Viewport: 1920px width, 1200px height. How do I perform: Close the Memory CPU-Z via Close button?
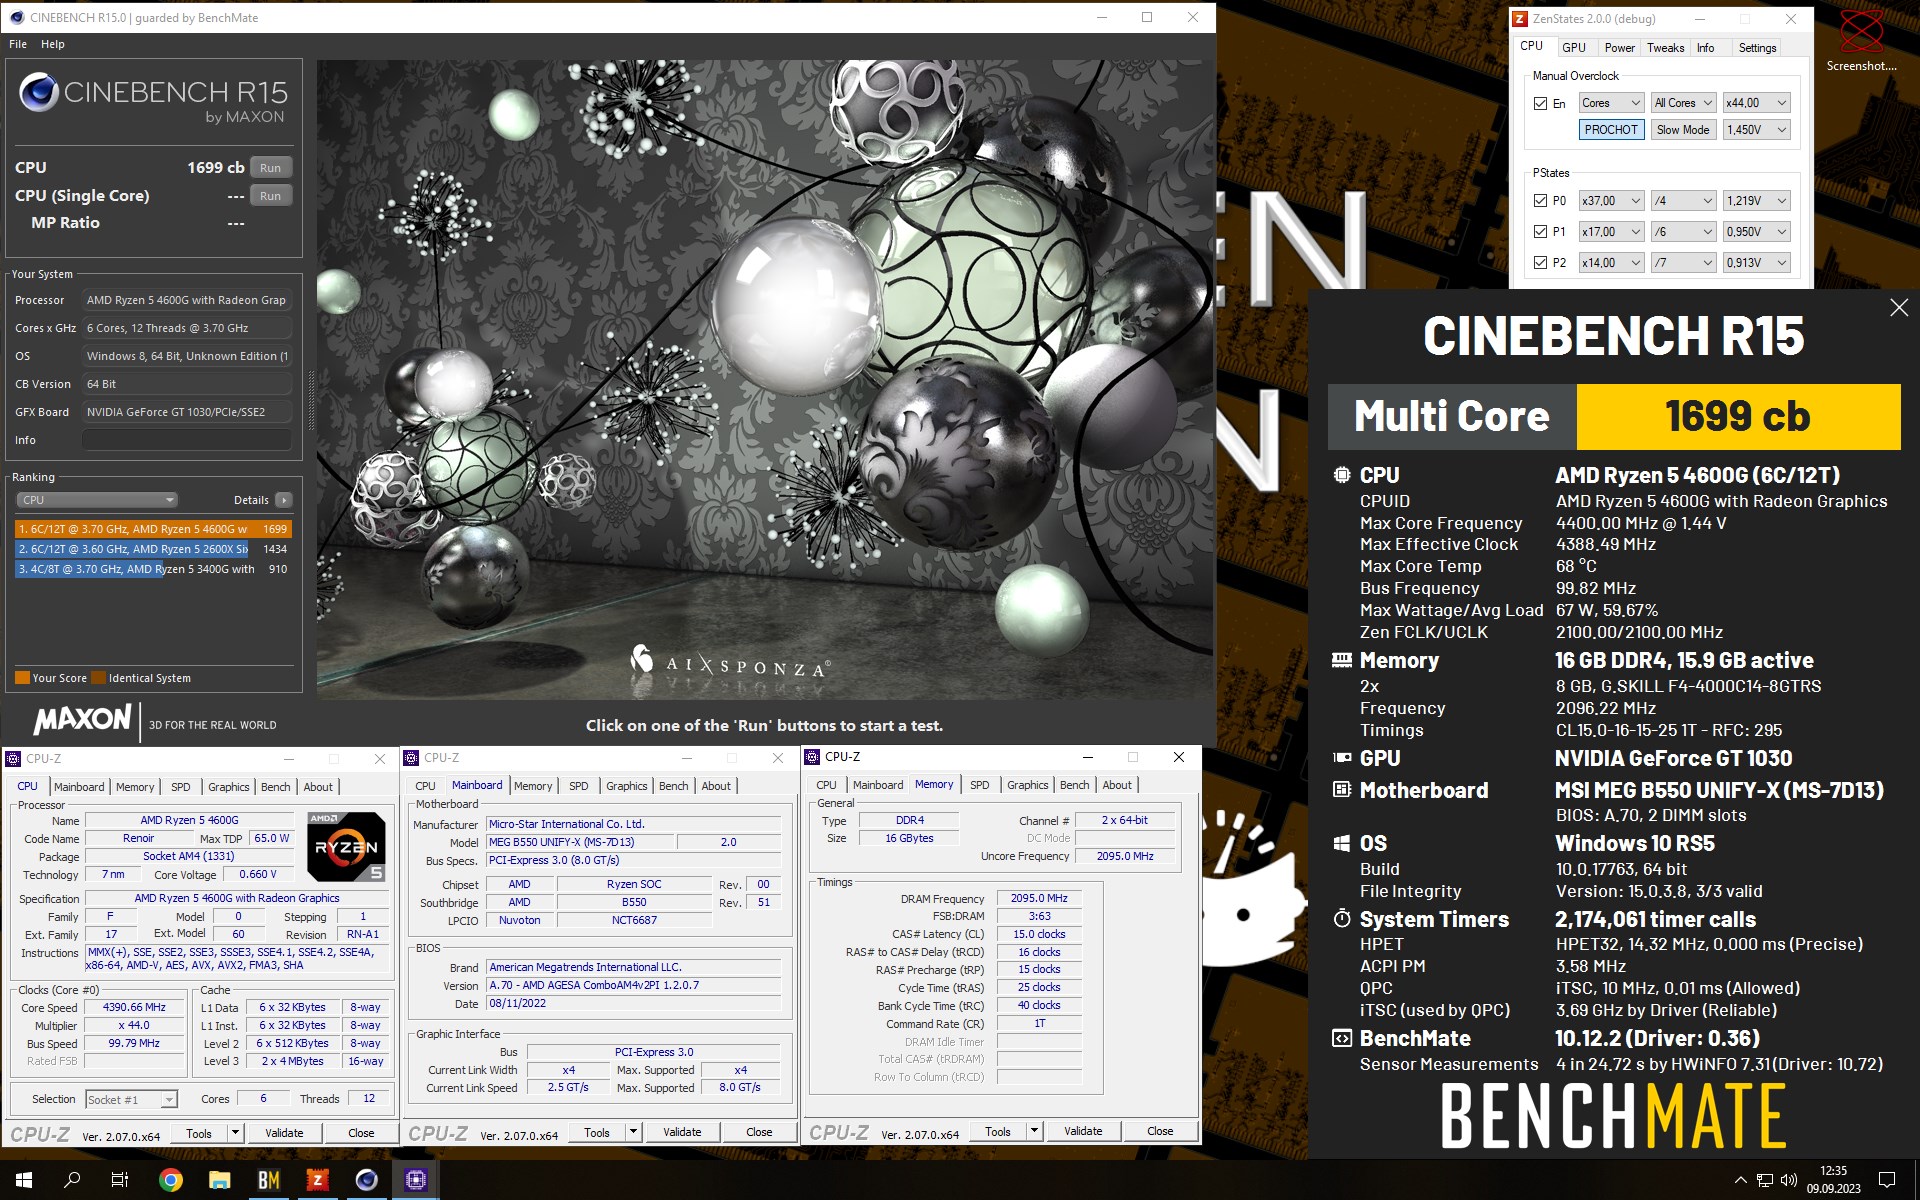(x=1160, y=1131)
